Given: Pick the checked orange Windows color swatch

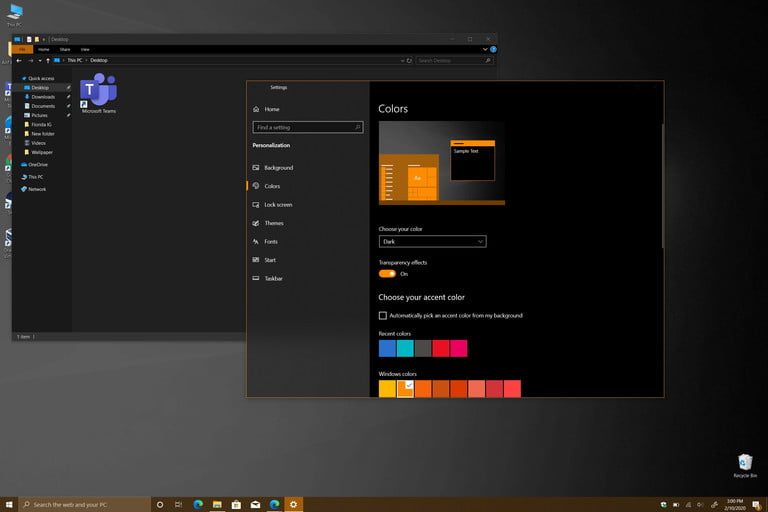Looking at the screenshot, I should [x=405, y=389].
